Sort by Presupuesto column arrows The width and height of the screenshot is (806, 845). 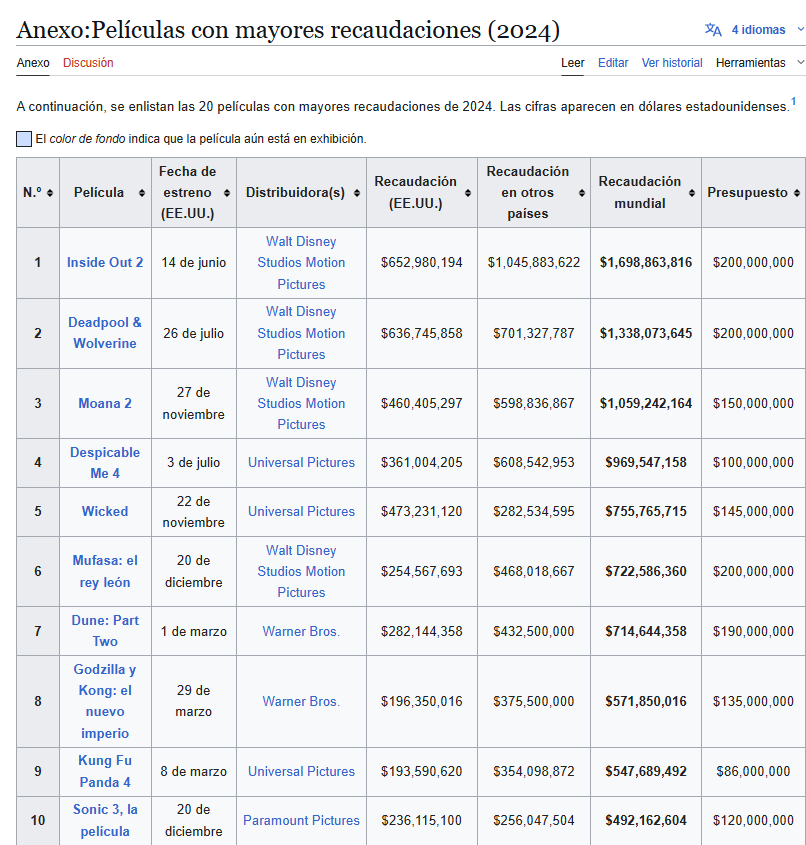coord(797,193)
